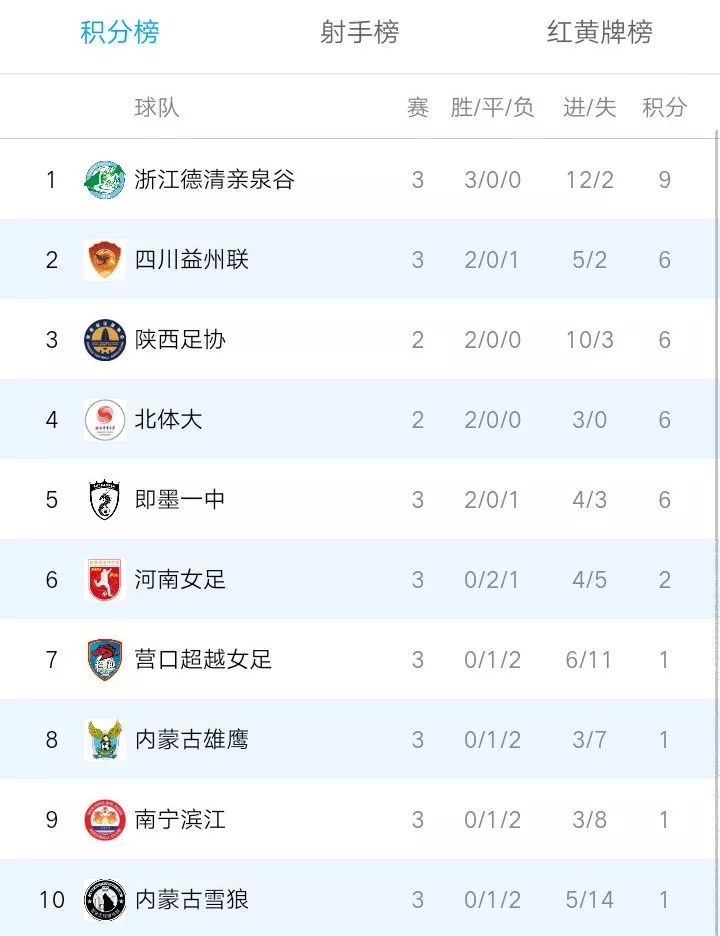Open the 红黄牌榜 tab
This screenshot has width=720, height=936.
pyautogui.click(x=599, y=32)
